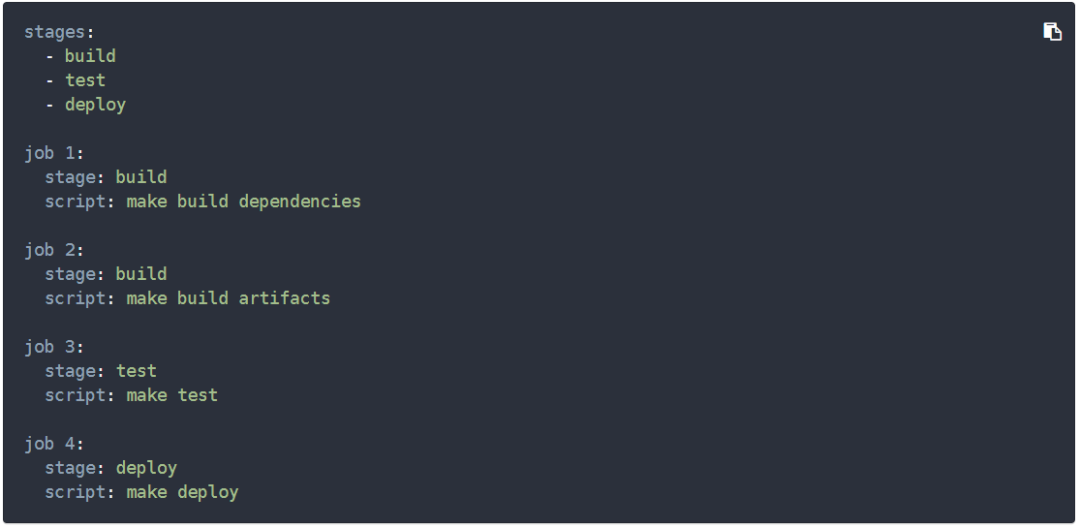Viewport: 1080px width, 528px height.
Task: Select the "deploy" entry in stages list
Action: [96, 105]
